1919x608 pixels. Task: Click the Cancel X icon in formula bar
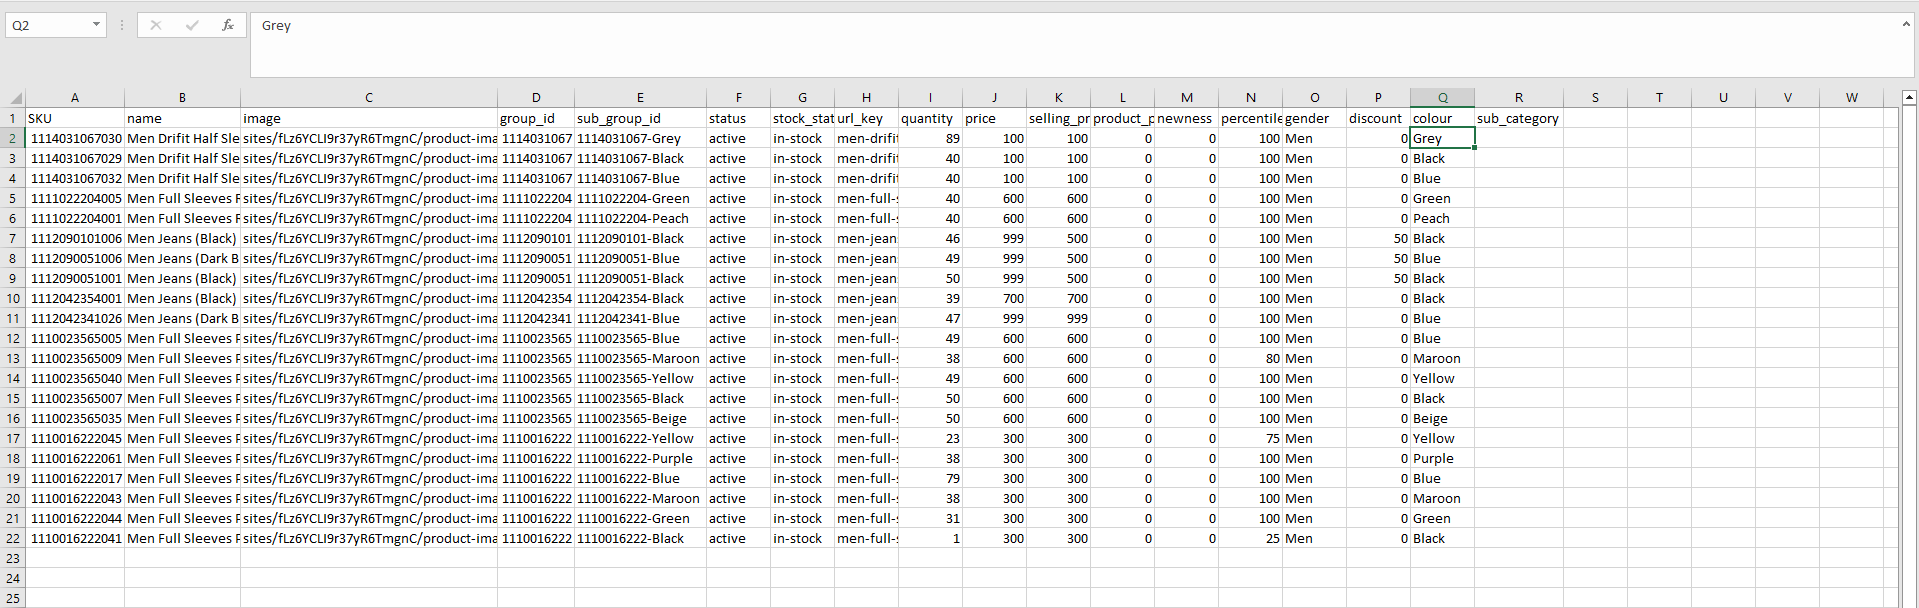point(156,25)
